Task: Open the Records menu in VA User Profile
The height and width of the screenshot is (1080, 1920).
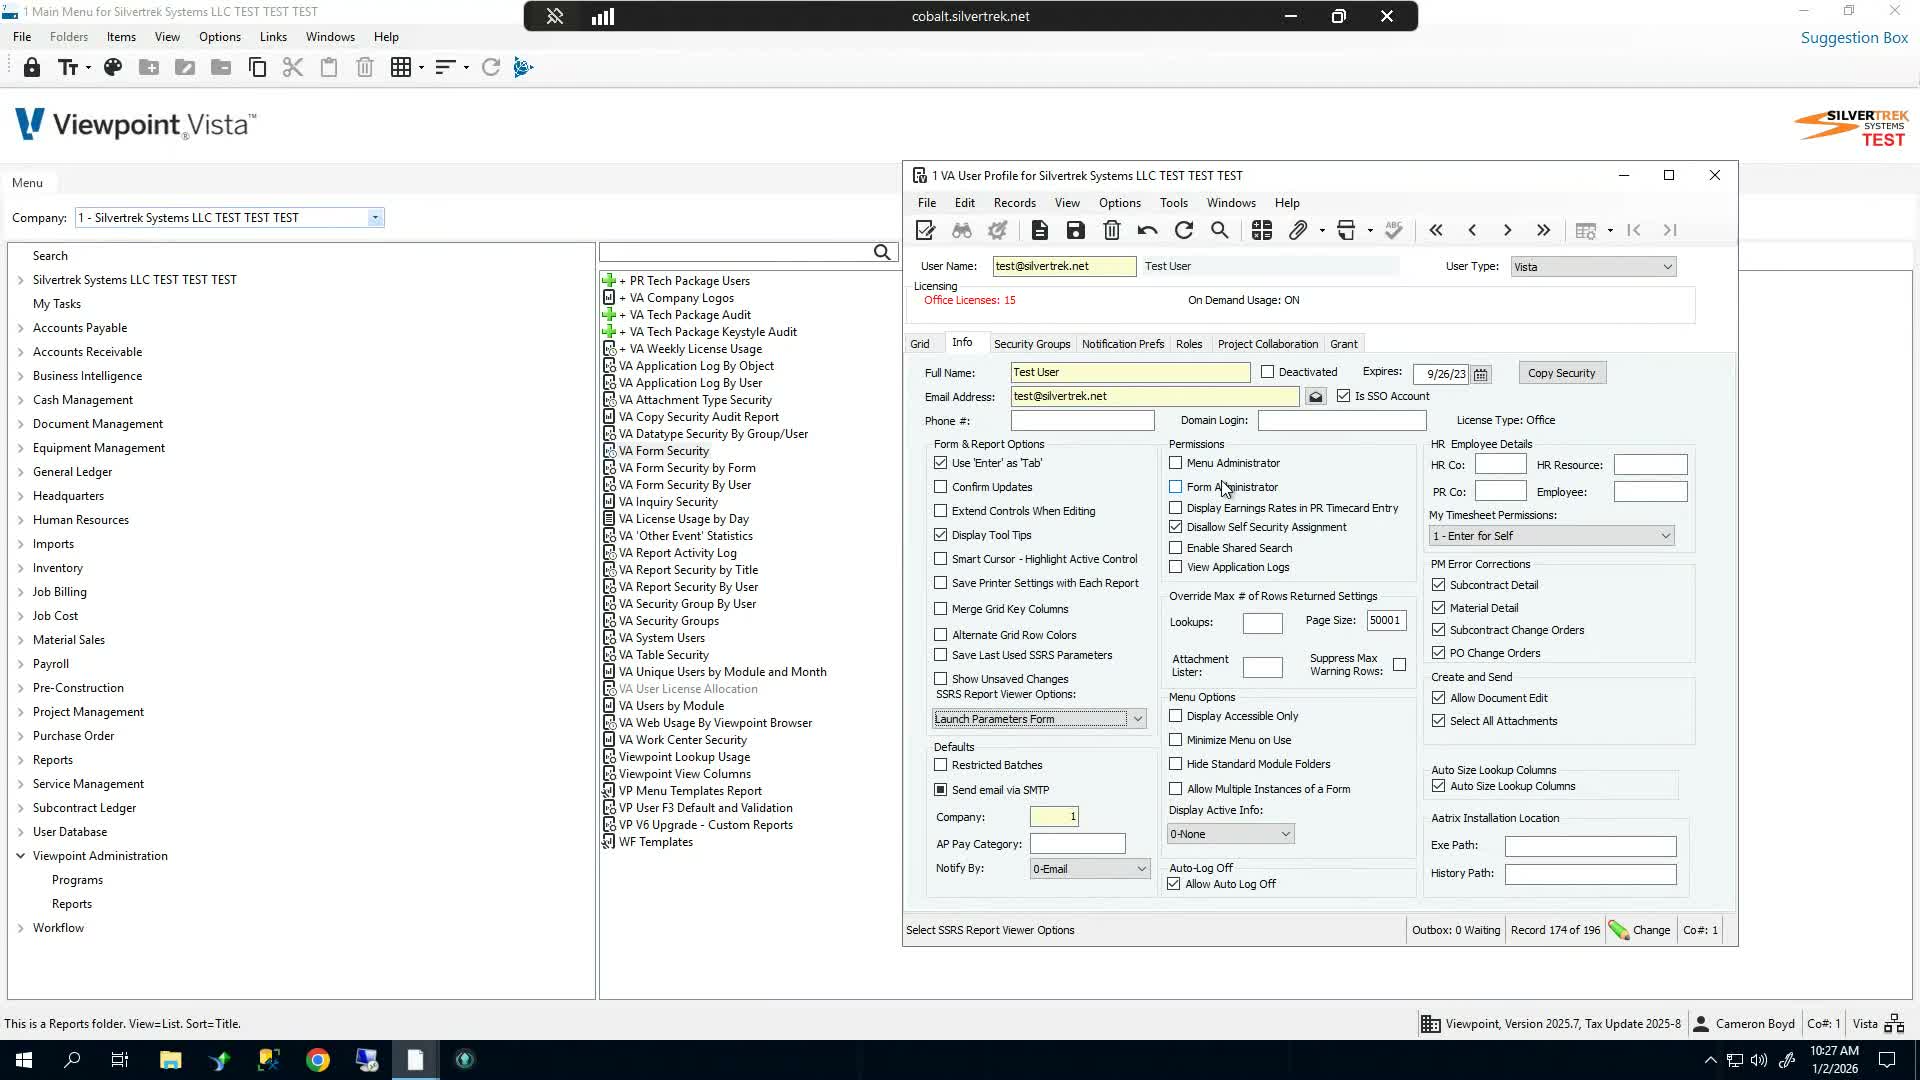Action: tap(1014, 203)
